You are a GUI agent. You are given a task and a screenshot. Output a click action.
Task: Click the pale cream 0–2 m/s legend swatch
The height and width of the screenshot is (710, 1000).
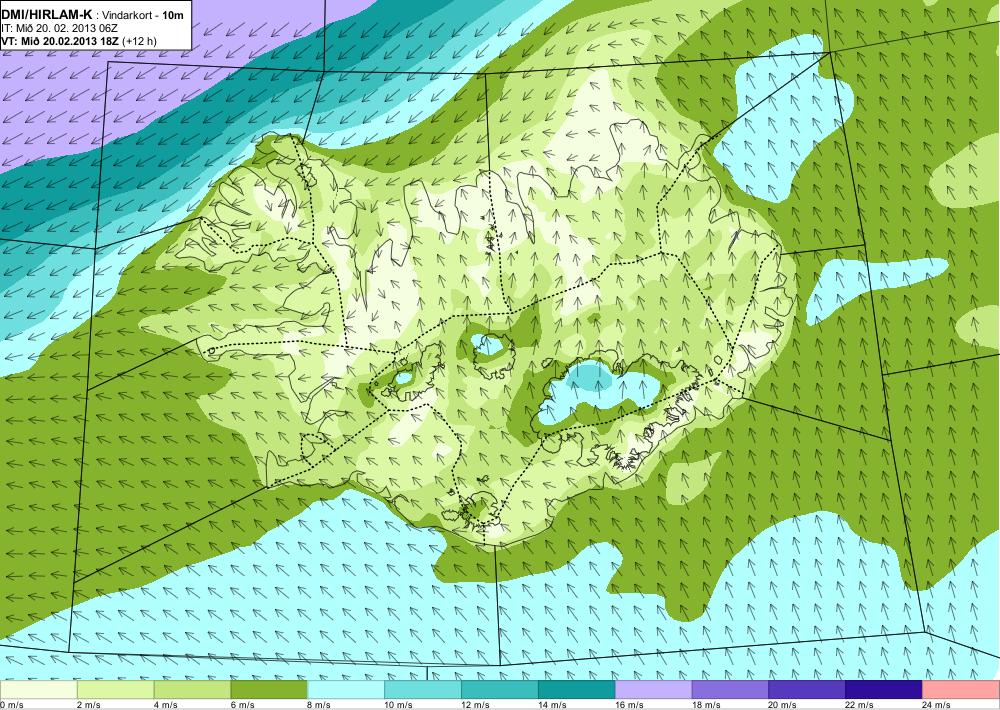pyautogui.click(x=38, y=690)
